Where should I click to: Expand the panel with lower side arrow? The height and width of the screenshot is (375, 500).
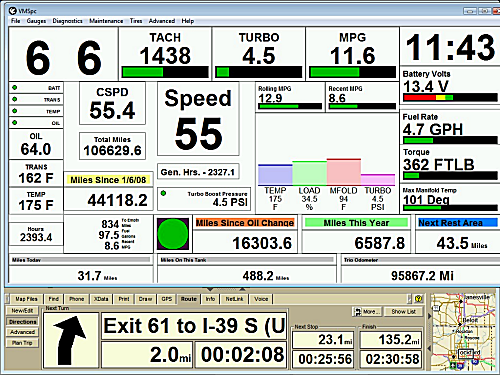pos(429,348)
